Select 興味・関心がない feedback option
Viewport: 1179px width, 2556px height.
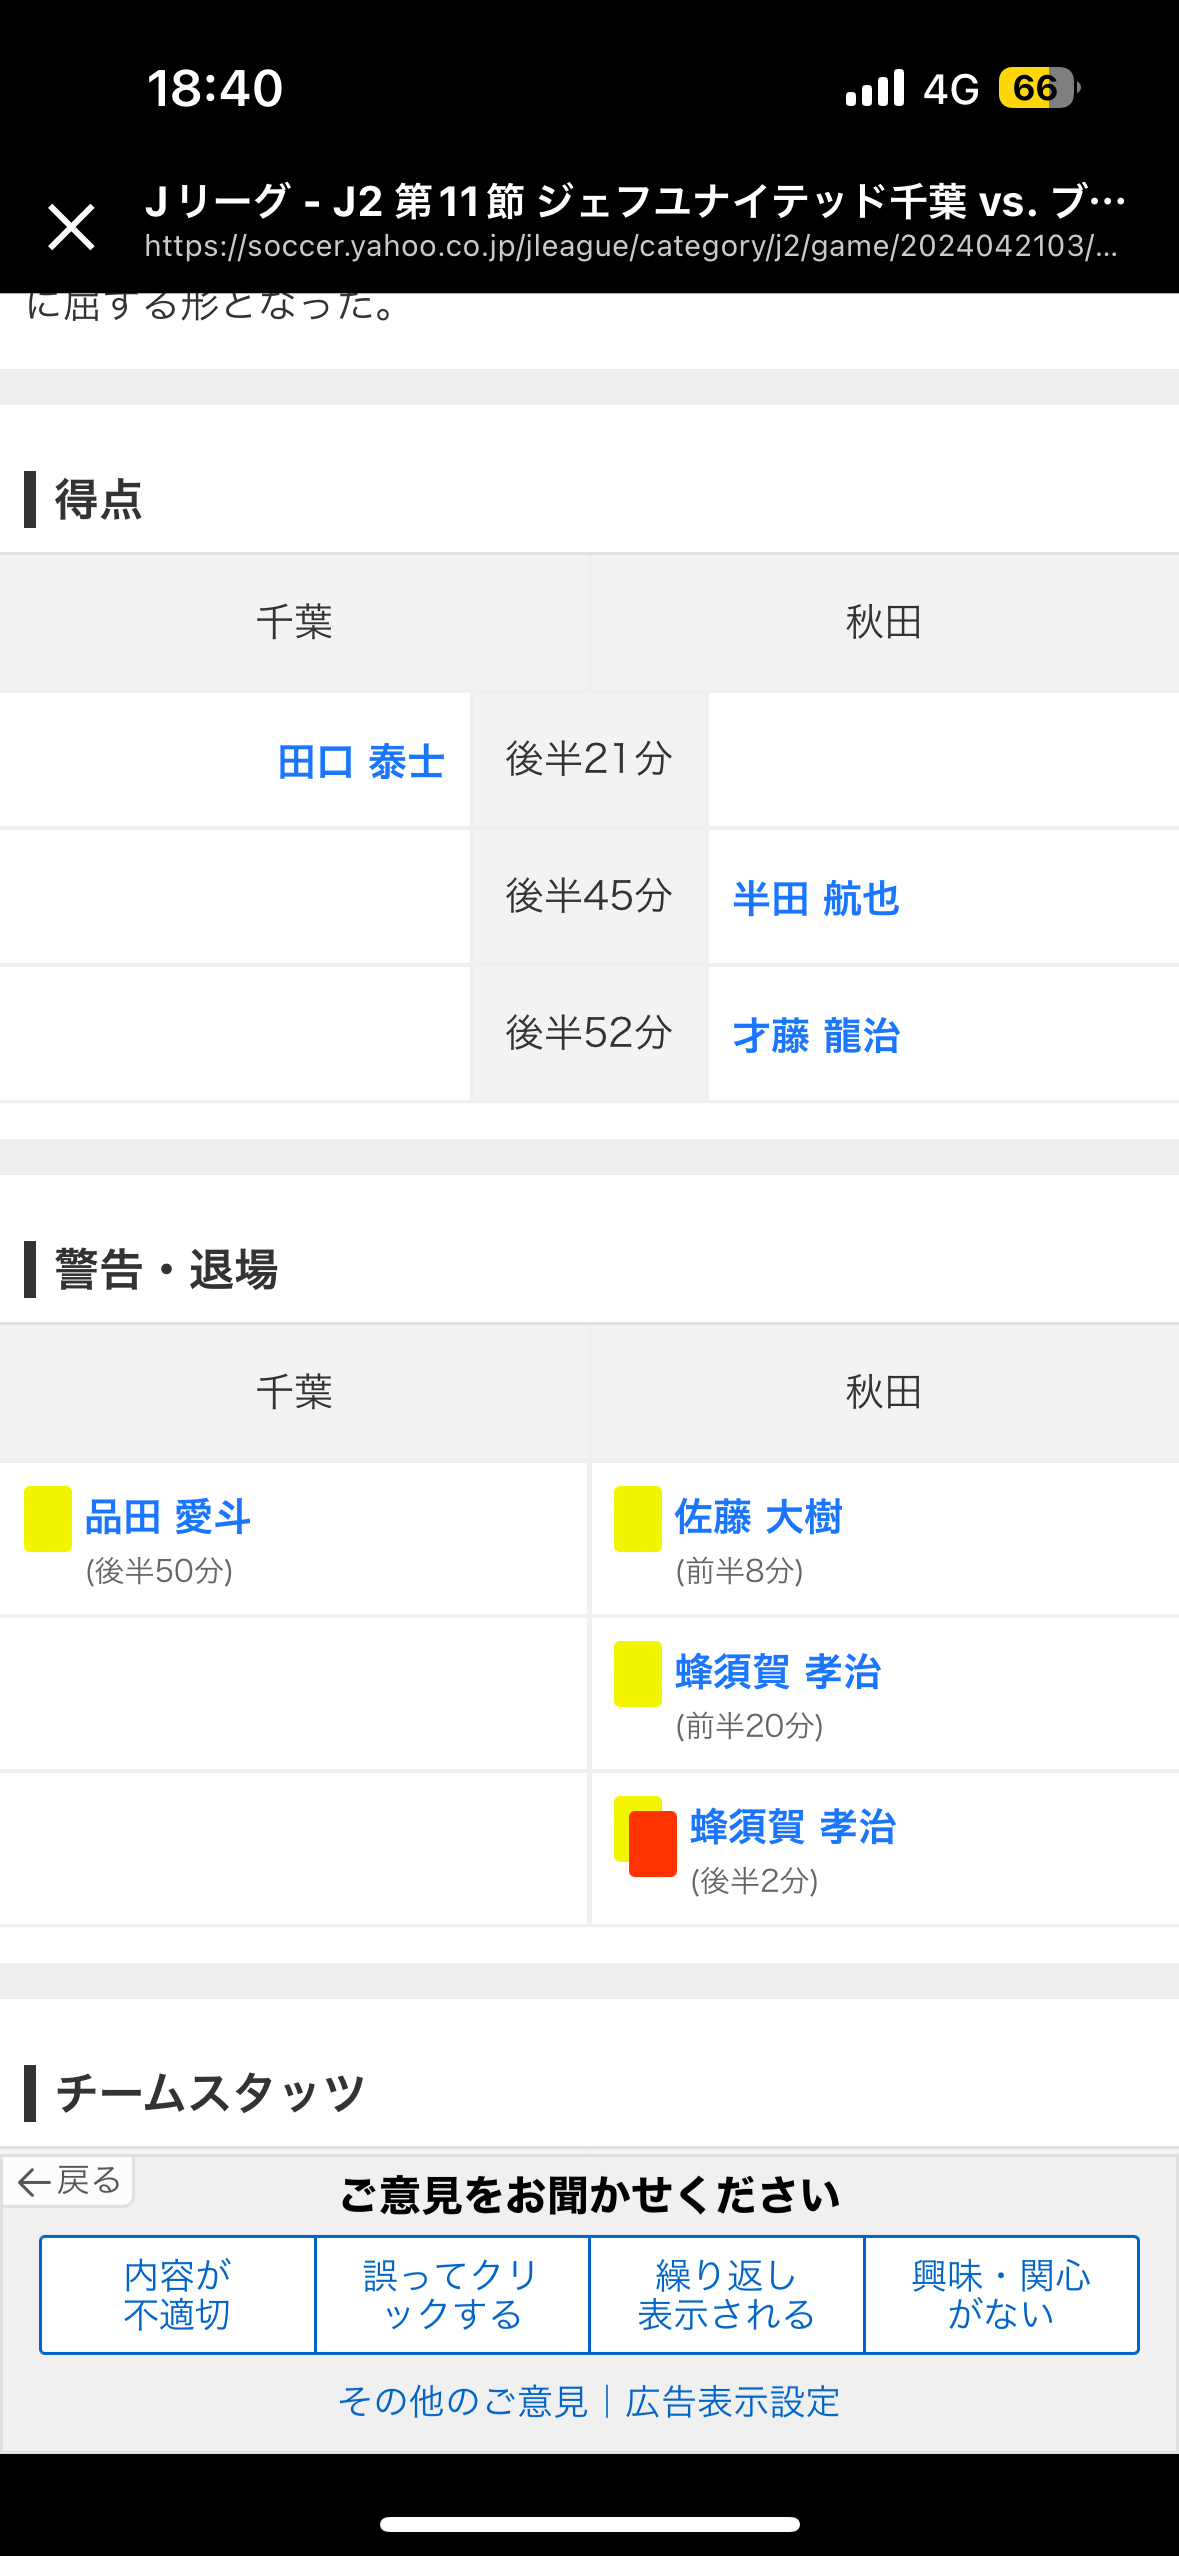[1001, 2294]
